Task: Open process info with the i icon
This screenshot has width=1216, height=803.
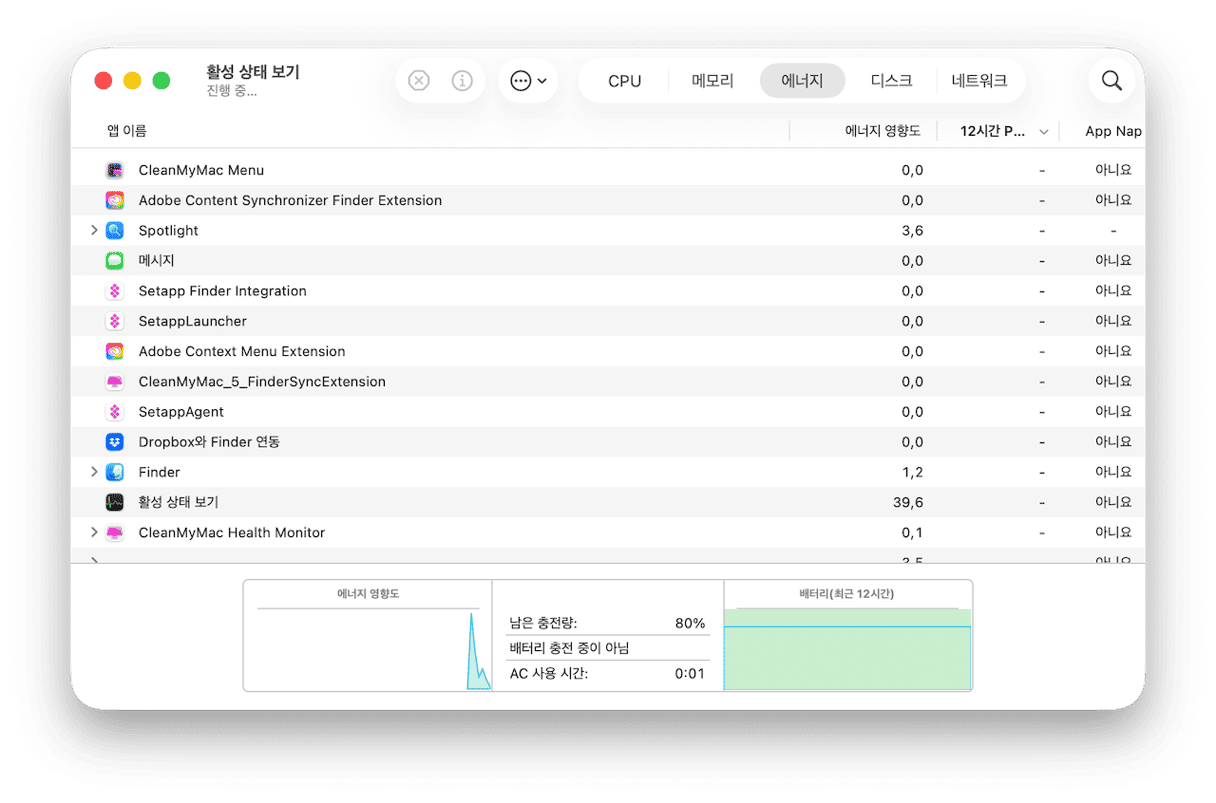Action: 462,81
